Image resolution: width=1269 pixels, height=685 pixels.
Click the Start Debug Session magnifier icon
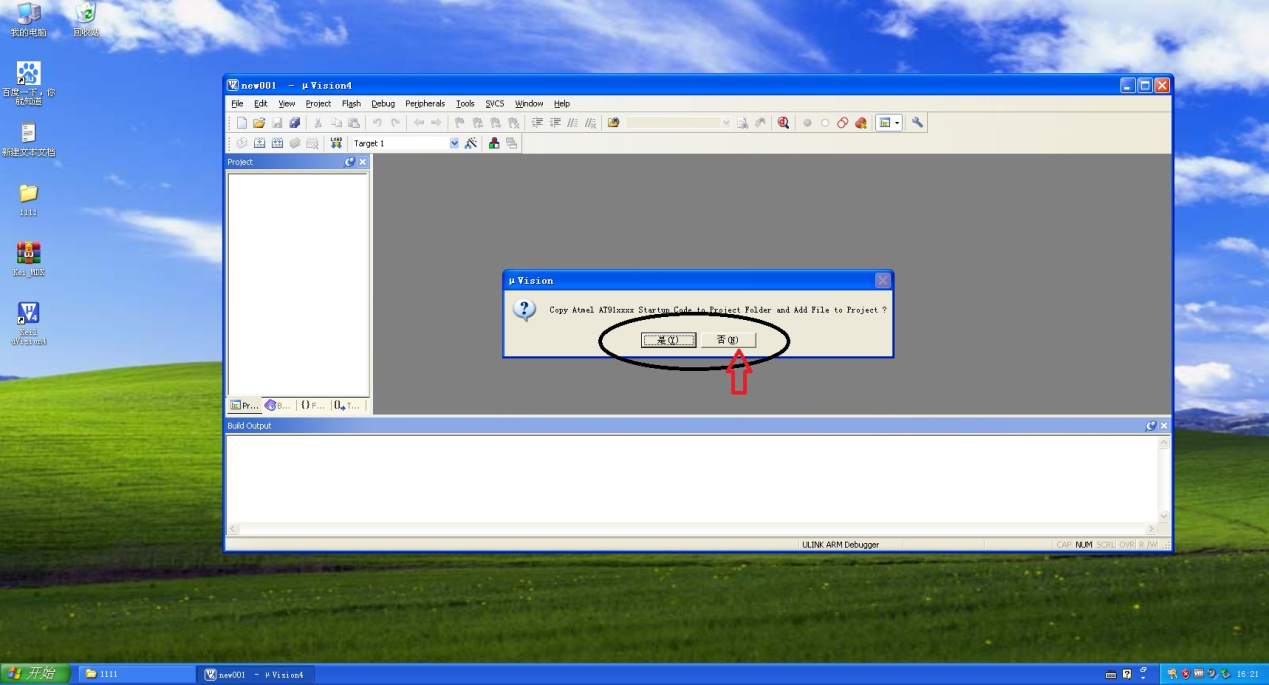(x=783, y=123)
